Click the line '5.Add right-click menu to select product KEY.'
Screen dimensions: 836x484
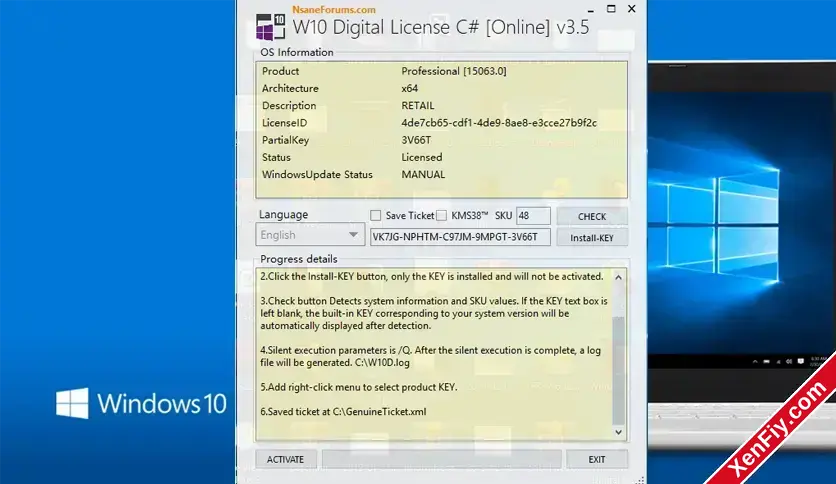pos(359,387)
